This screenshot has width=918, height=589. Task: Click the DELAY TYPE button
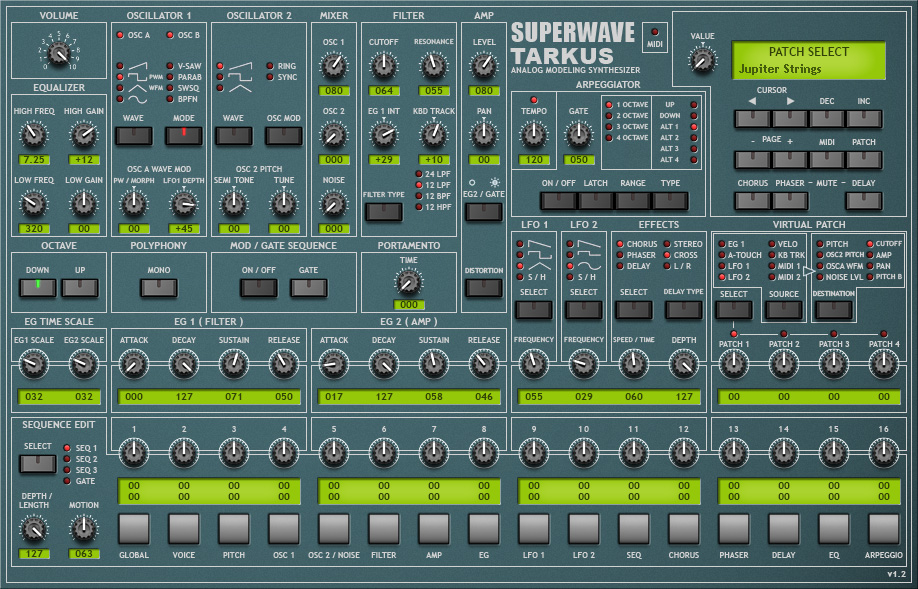[x=683, y=310]
